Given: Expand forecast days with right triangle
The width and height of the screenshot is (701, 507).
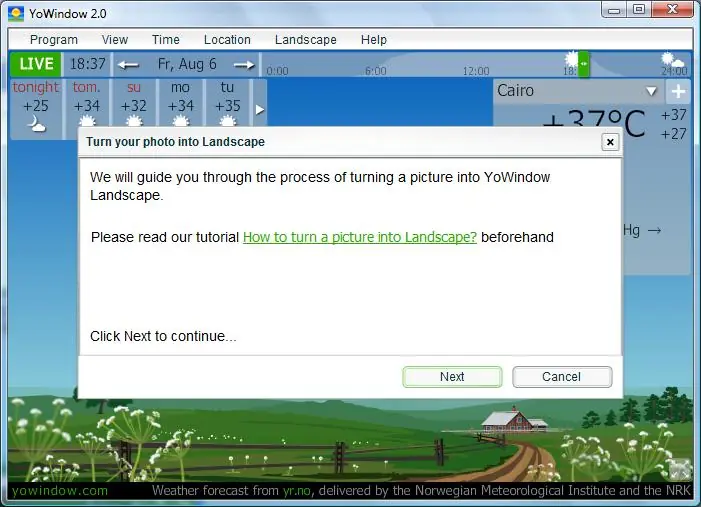Looking at the screenshot, I should coord(260,110).
